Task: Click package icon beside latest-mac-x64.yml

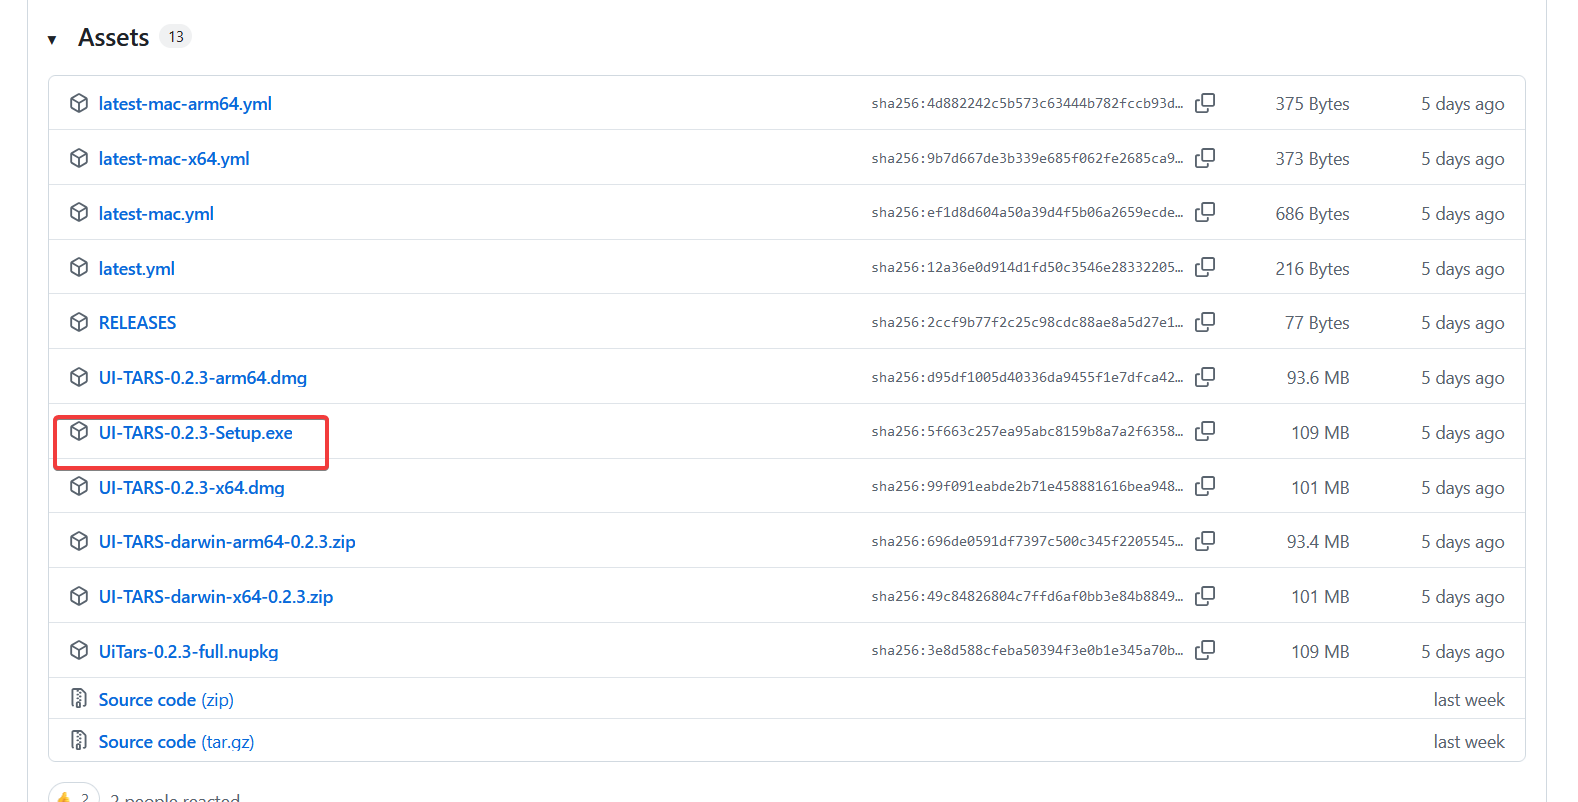Action: point(79,158)
